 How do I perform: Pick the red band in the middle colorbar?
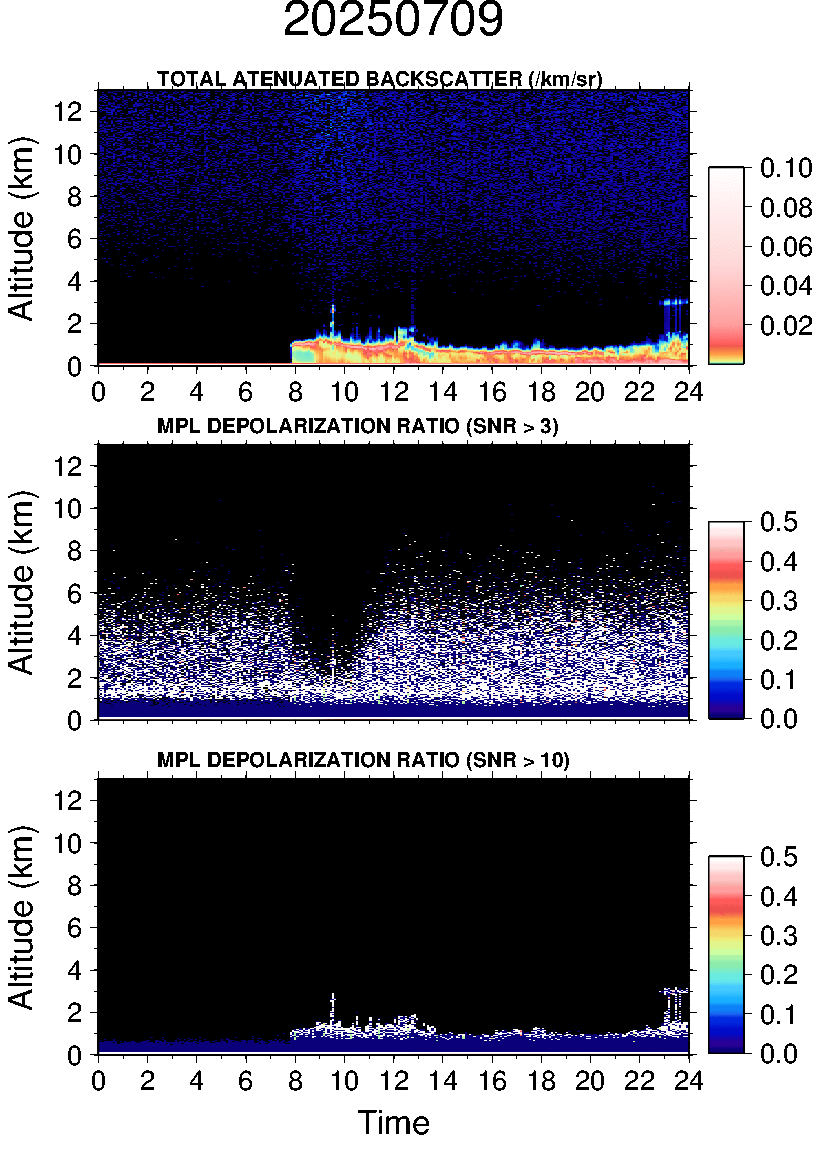point(726,568)
